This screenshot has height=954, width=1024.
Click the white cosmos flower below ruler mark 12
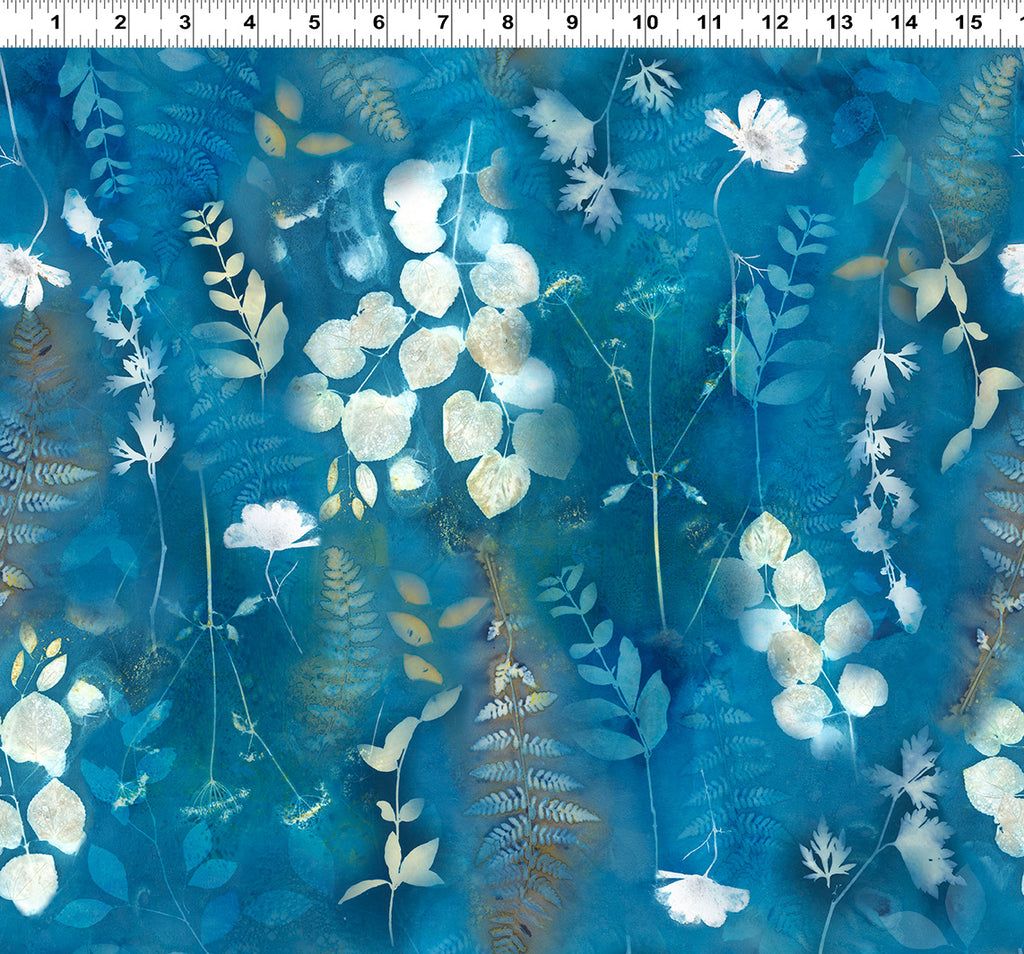pyautogui.click(x=760, y=130)
